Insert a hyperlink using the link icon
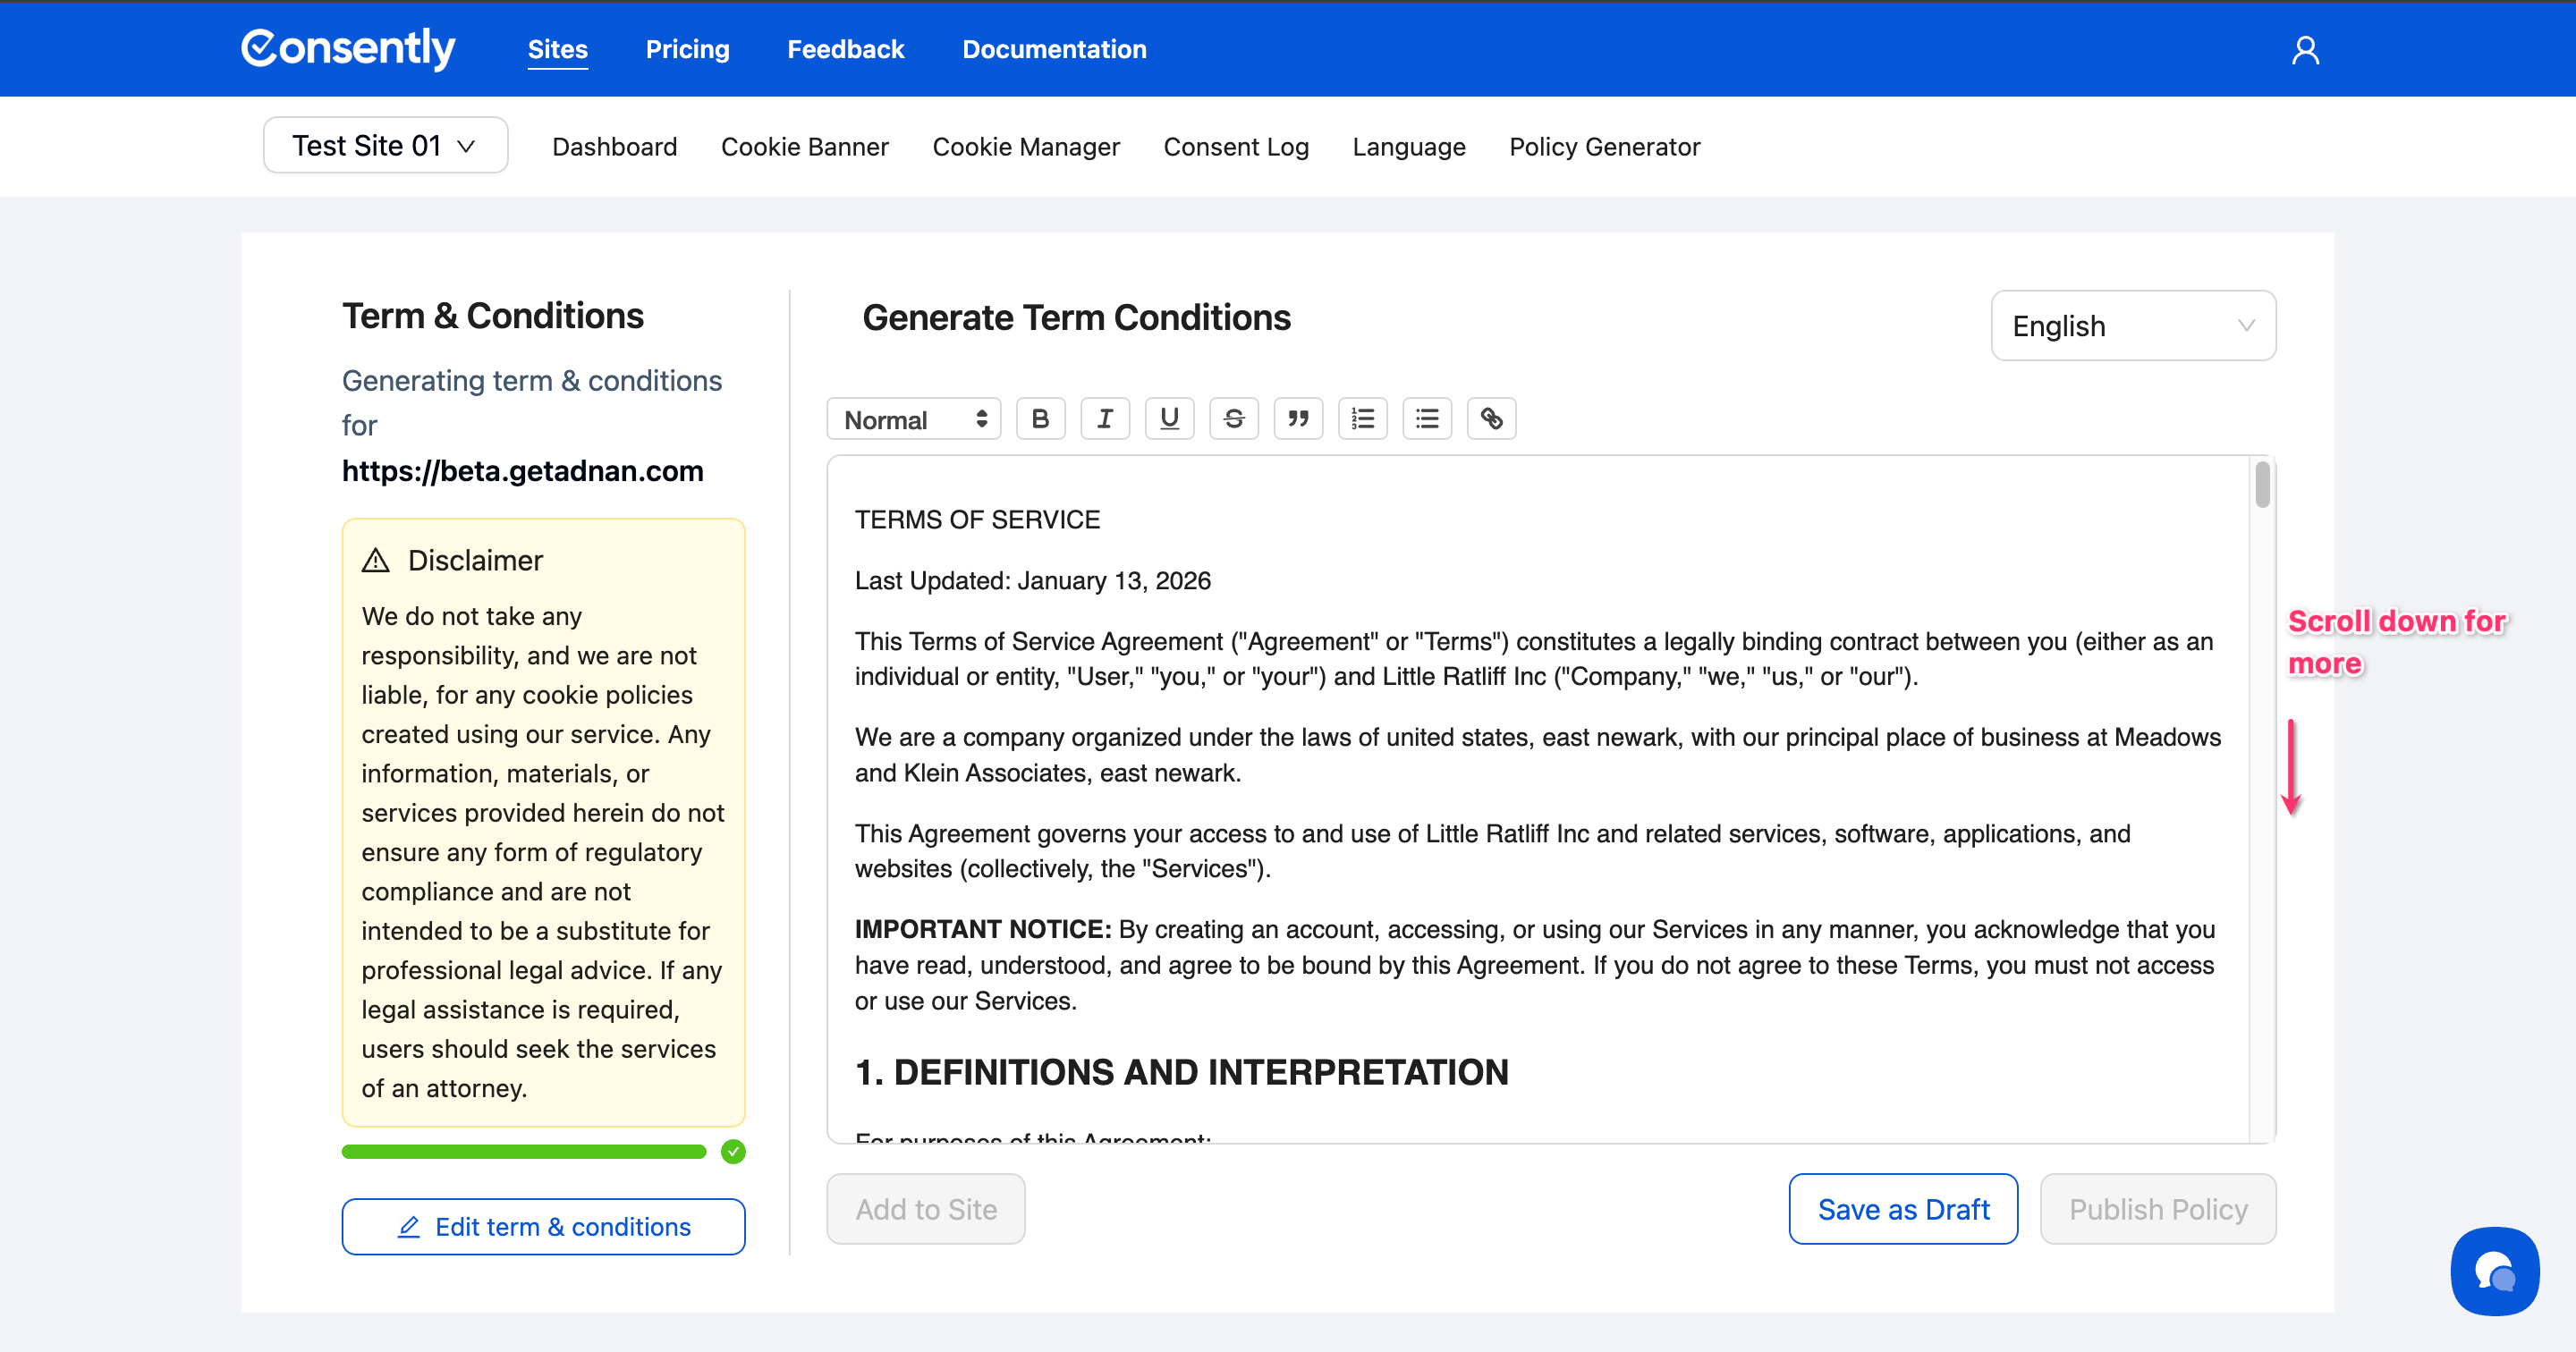This screenshot has height=1352, width=2576. (x=1491, y=419)
